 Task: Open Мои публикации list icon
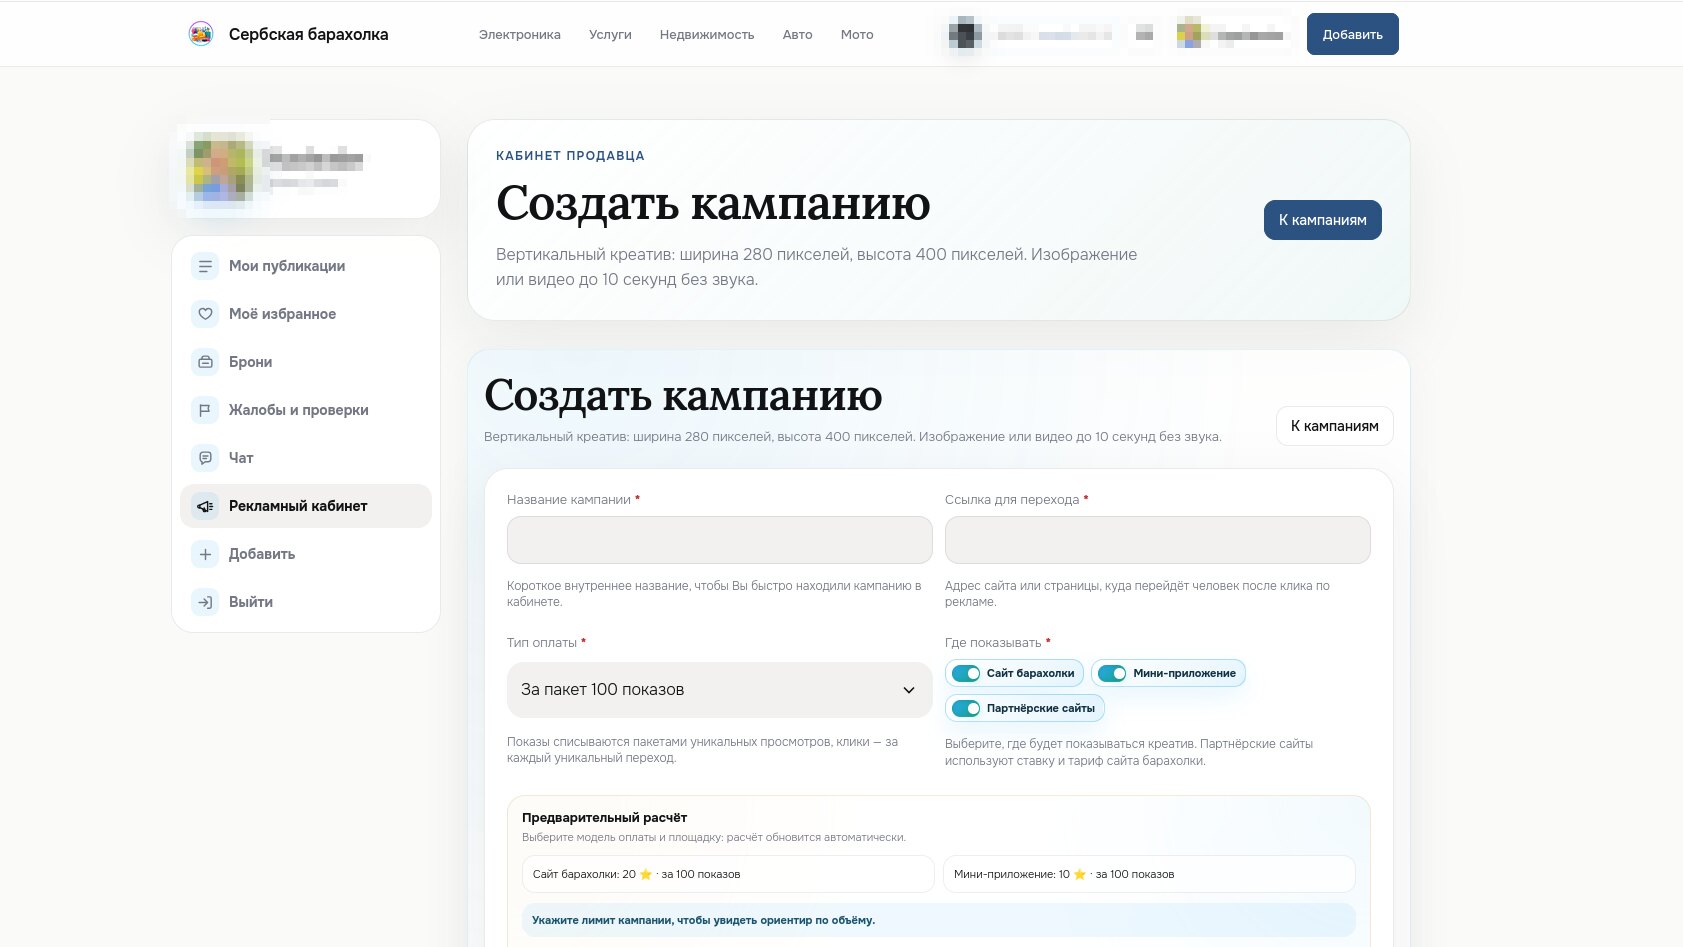click(205, 266)
